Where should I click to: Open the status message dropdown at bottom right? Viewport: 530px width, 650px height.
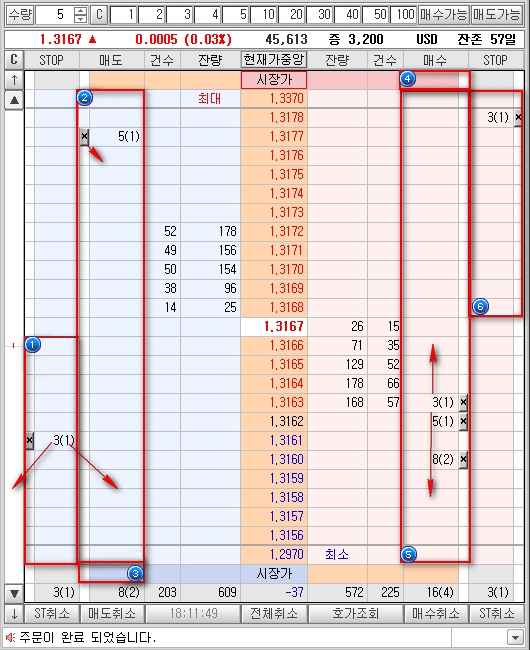click(x=515, y=637)
